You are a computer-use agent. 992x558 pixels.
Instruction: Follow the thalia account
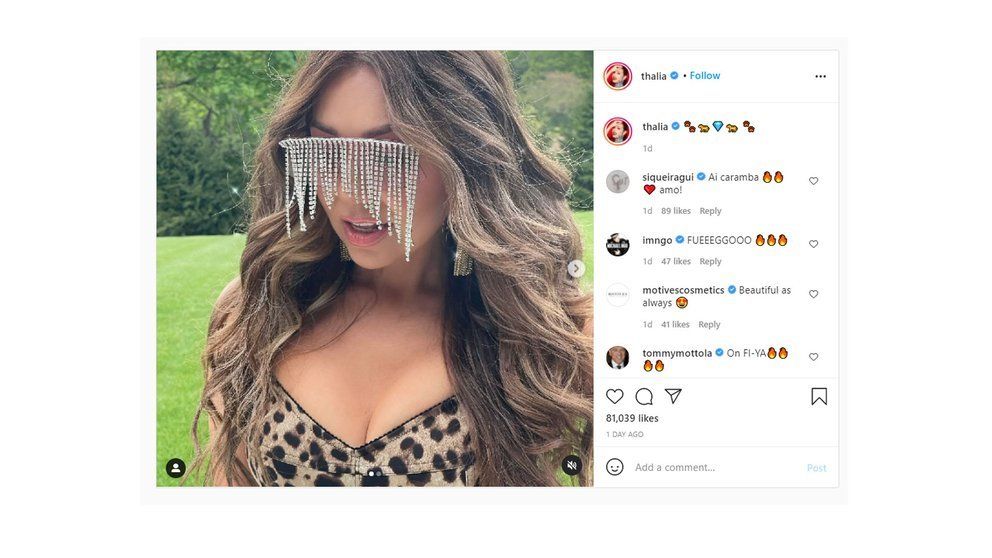(x=705, y=75)
